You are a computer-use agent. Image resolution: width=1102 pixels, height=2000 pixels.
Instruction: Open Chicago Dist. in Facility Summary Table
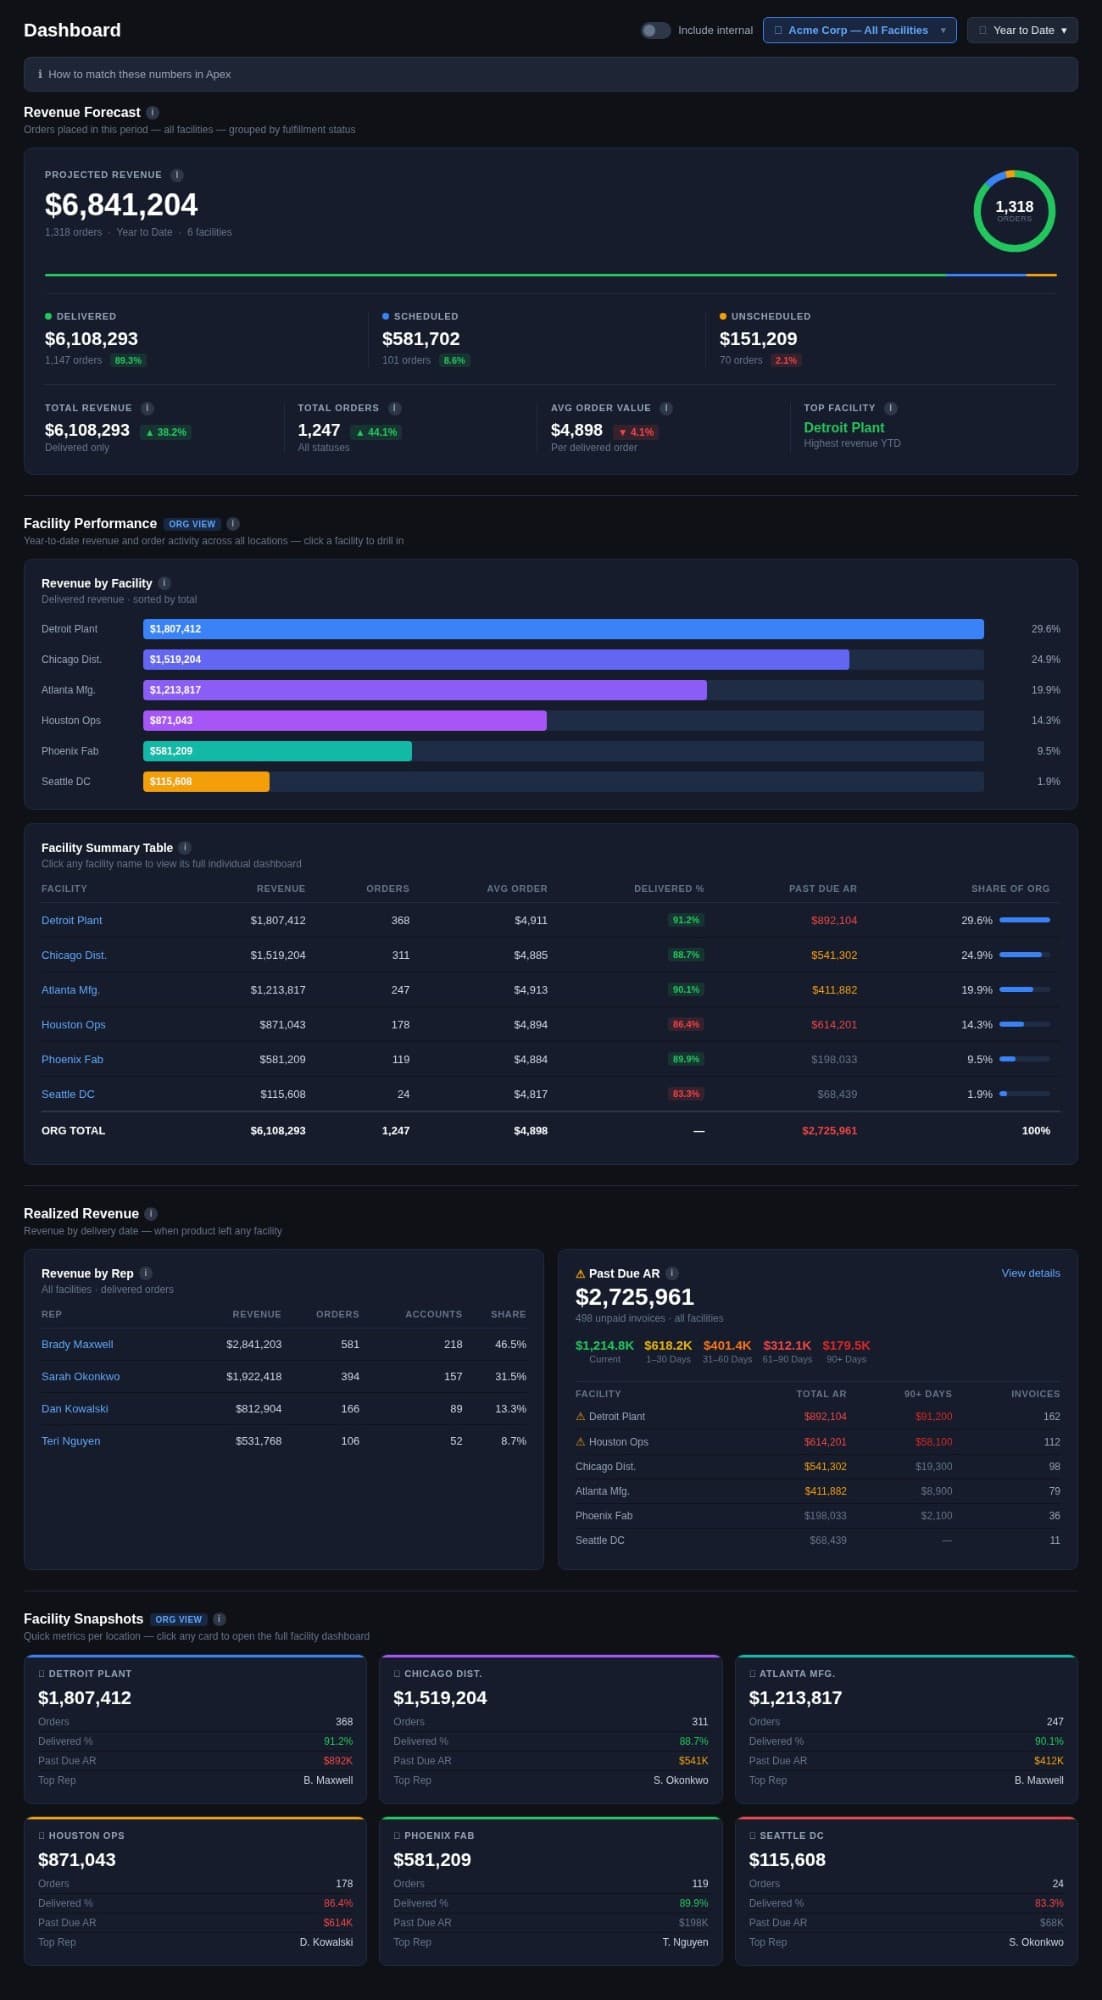(x=74, y=955)
